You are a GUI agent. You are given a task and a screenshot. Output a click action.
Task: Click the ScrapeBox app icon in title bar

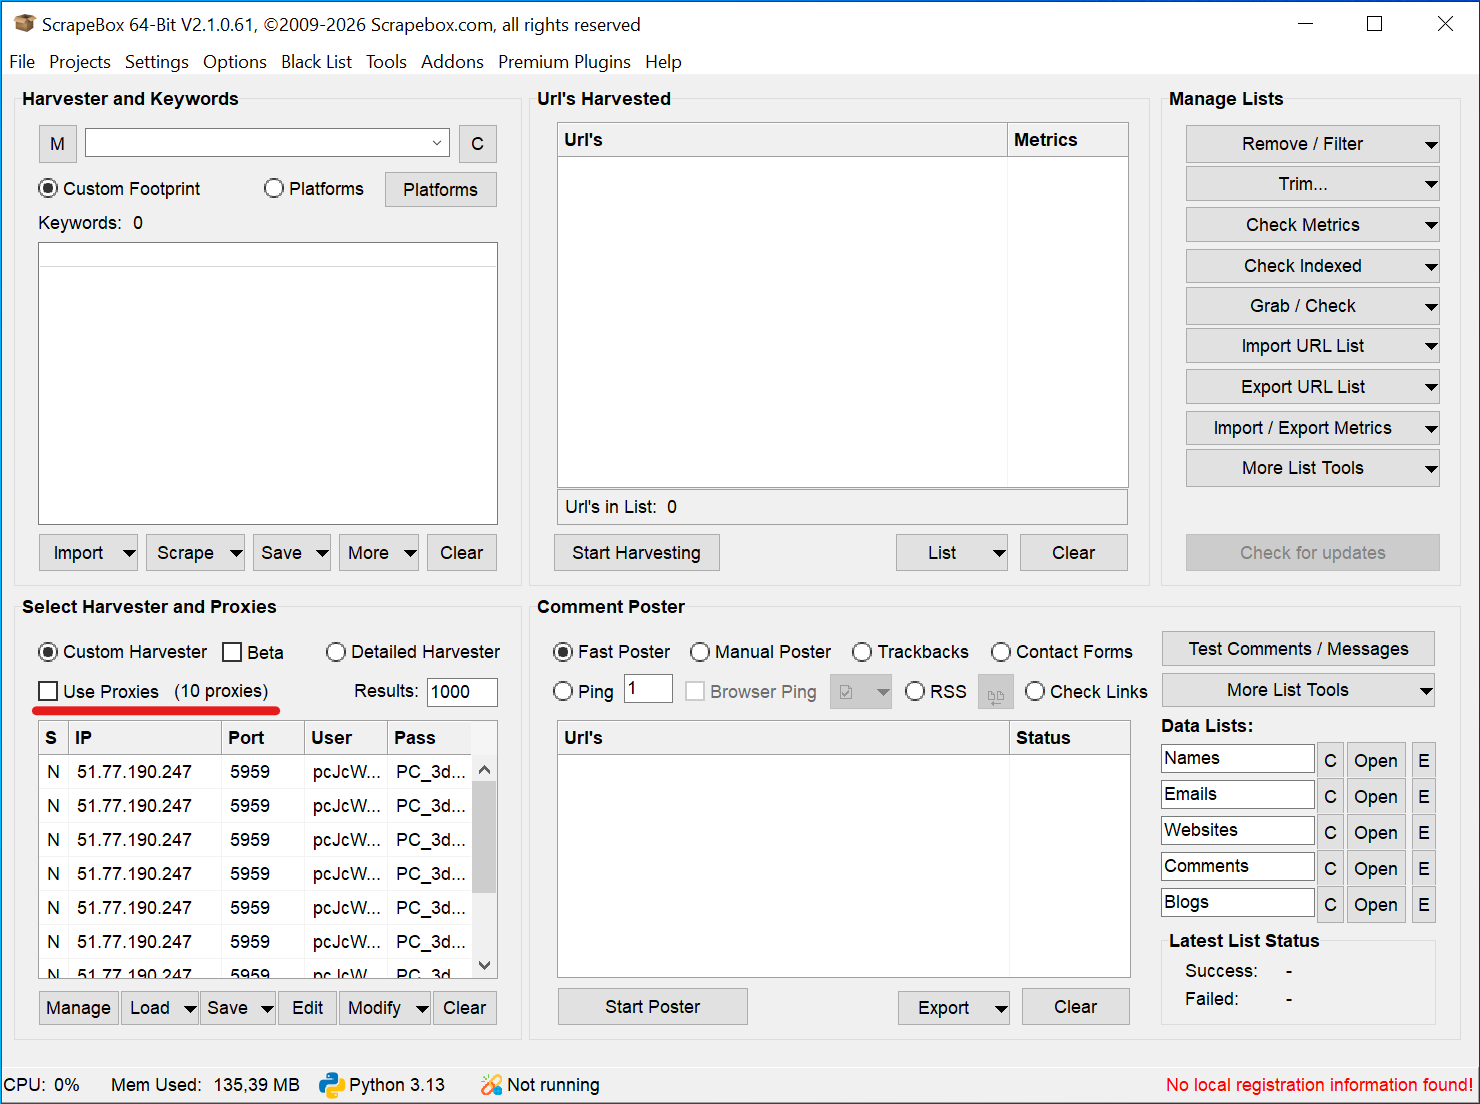[25, 24]
